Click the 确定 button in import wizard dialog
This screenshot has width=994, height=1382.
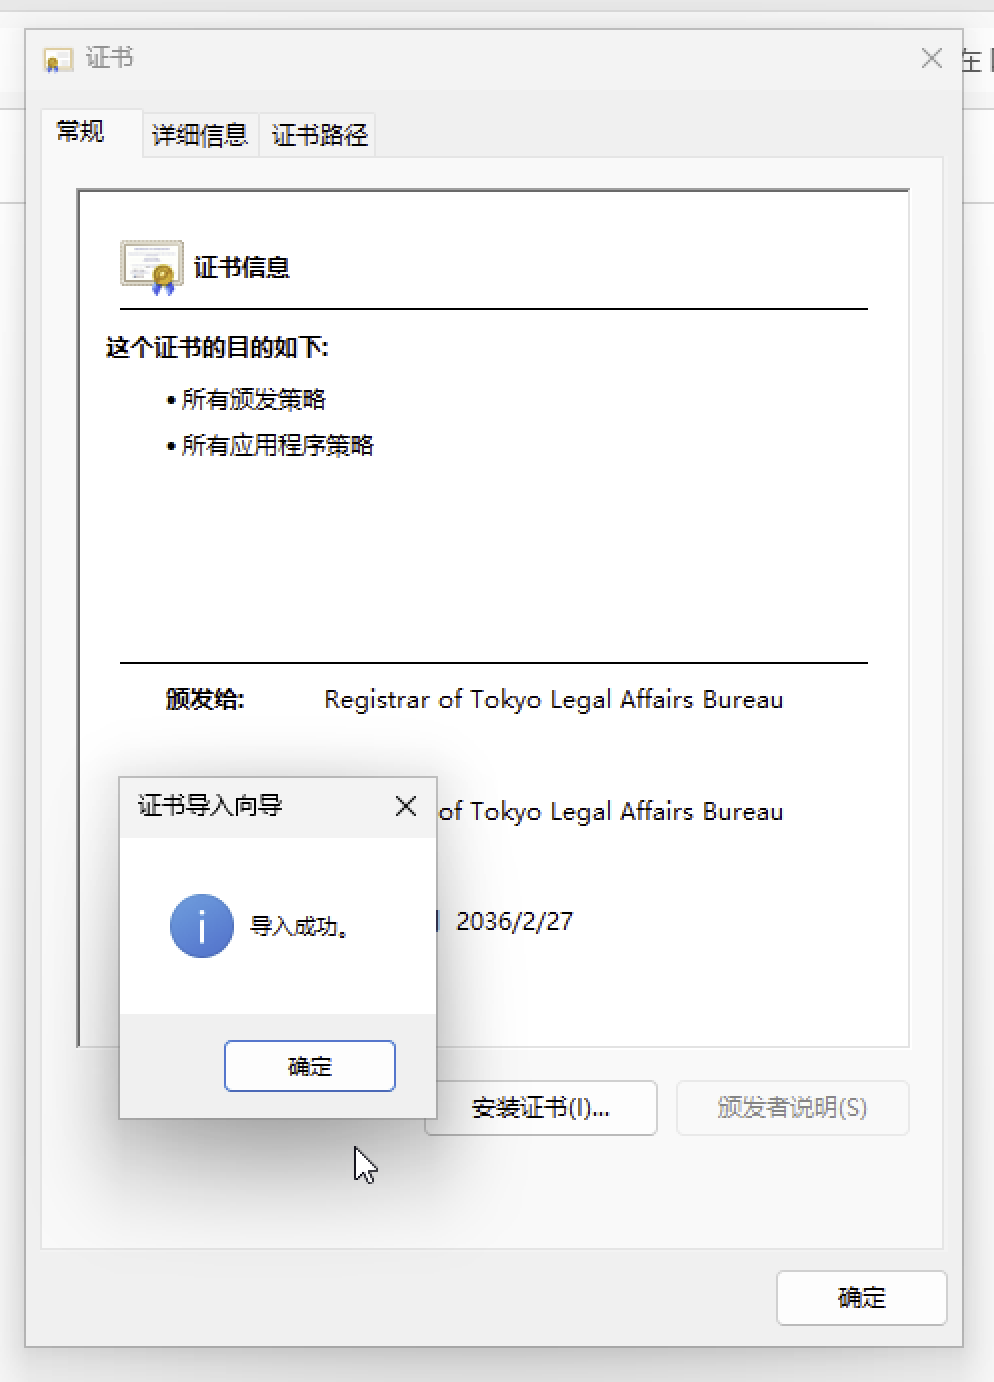[310, 1066]
